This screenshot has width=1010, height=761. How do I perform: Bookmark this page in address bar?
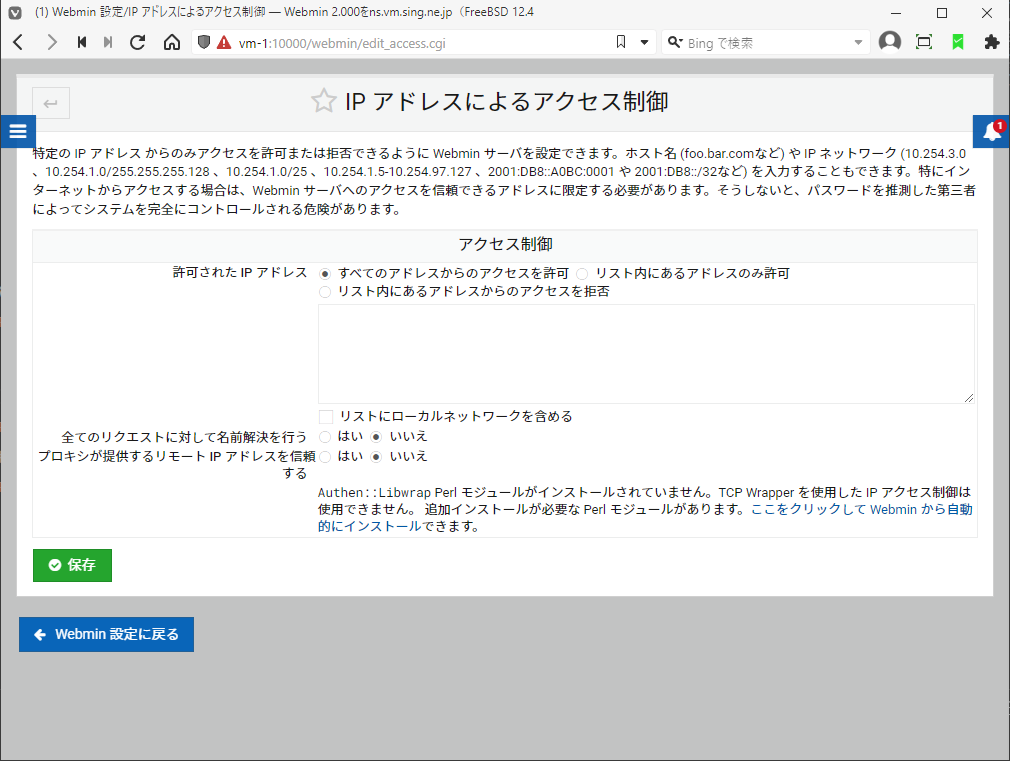point(620,43)
